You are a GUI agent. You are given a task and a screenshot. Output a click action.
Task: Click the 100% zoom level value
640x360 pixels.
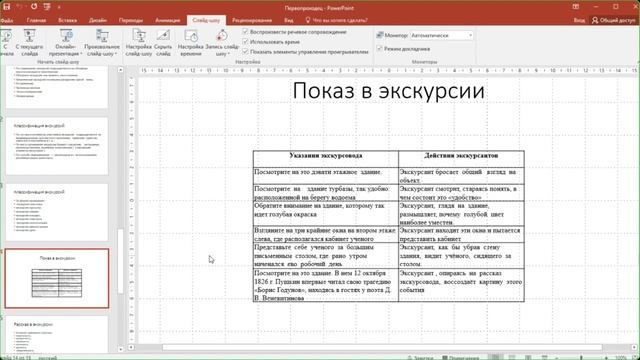tap(621, 358)
